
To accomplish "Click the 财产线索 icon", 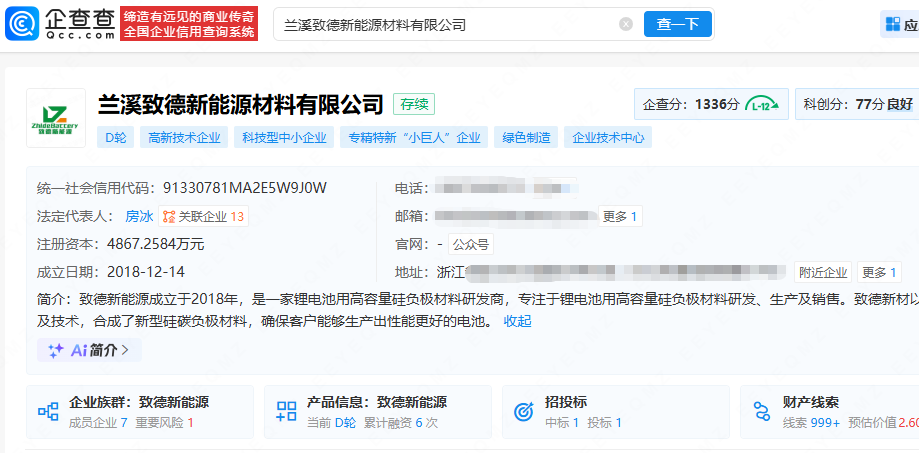I will (761, 411).
